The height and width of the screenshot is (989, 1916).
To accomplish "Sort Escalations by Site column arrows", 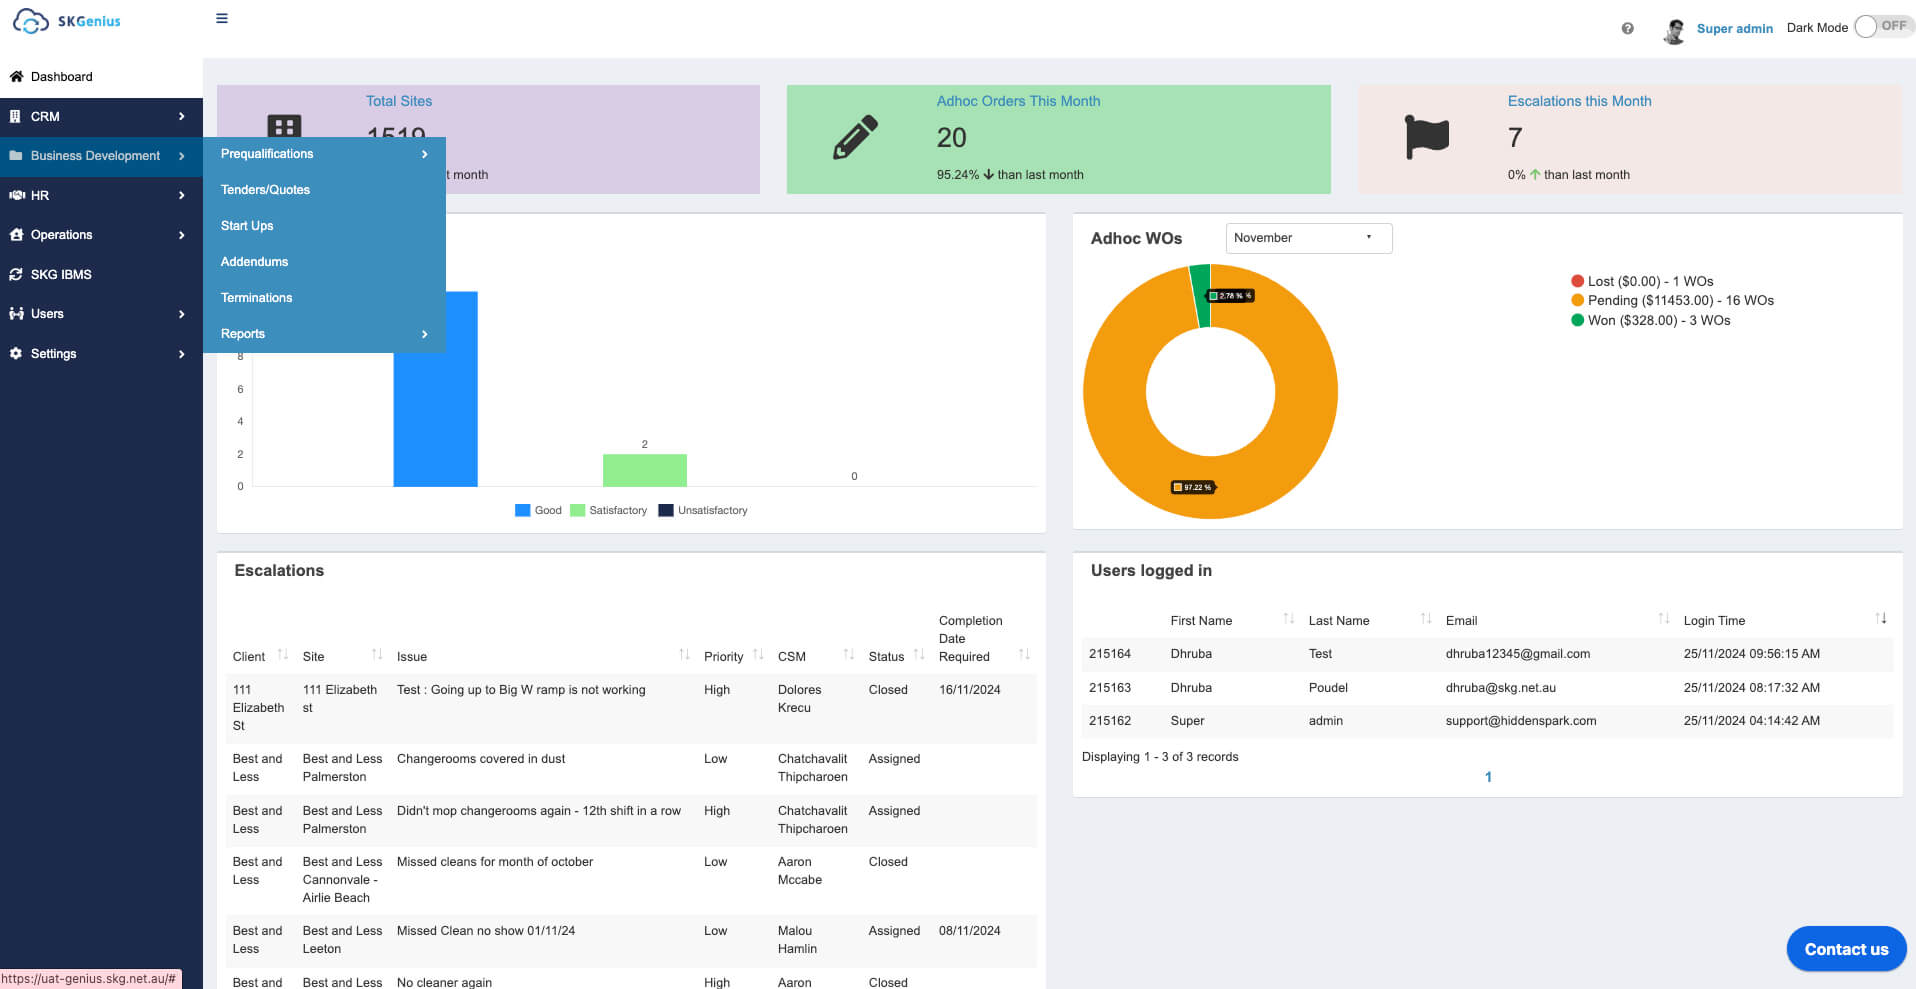I will (x=377, y=655).
